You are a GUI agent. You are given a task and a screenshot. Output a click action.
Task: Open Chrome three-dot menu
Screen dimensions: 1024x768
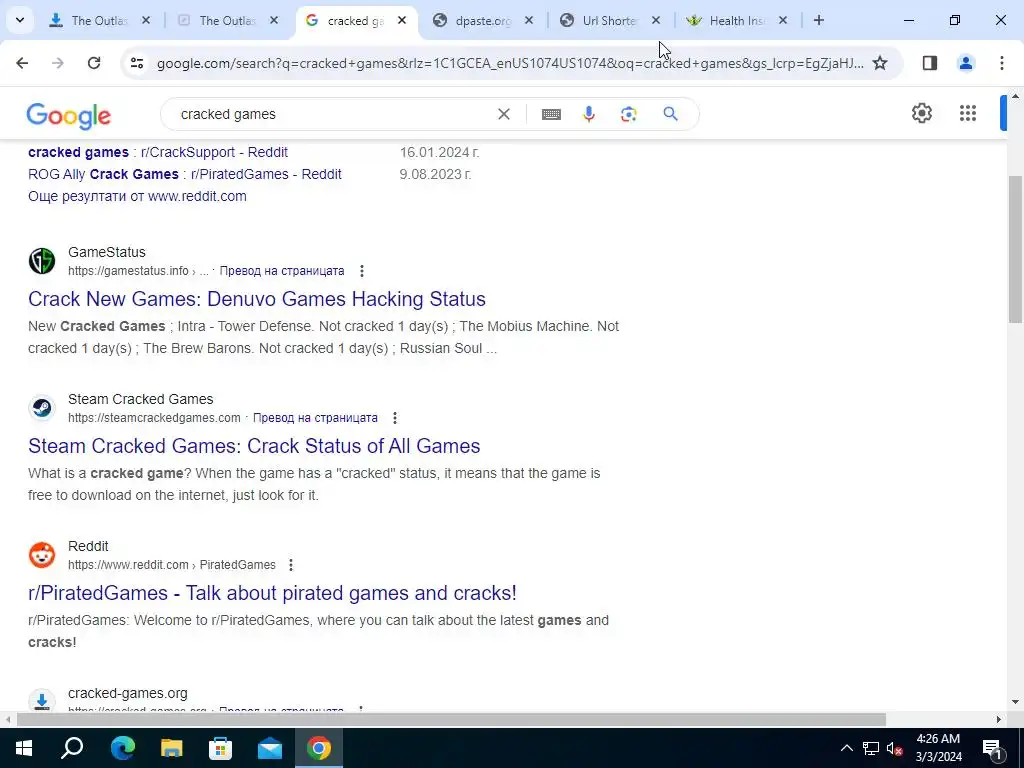coord(1002,63)
